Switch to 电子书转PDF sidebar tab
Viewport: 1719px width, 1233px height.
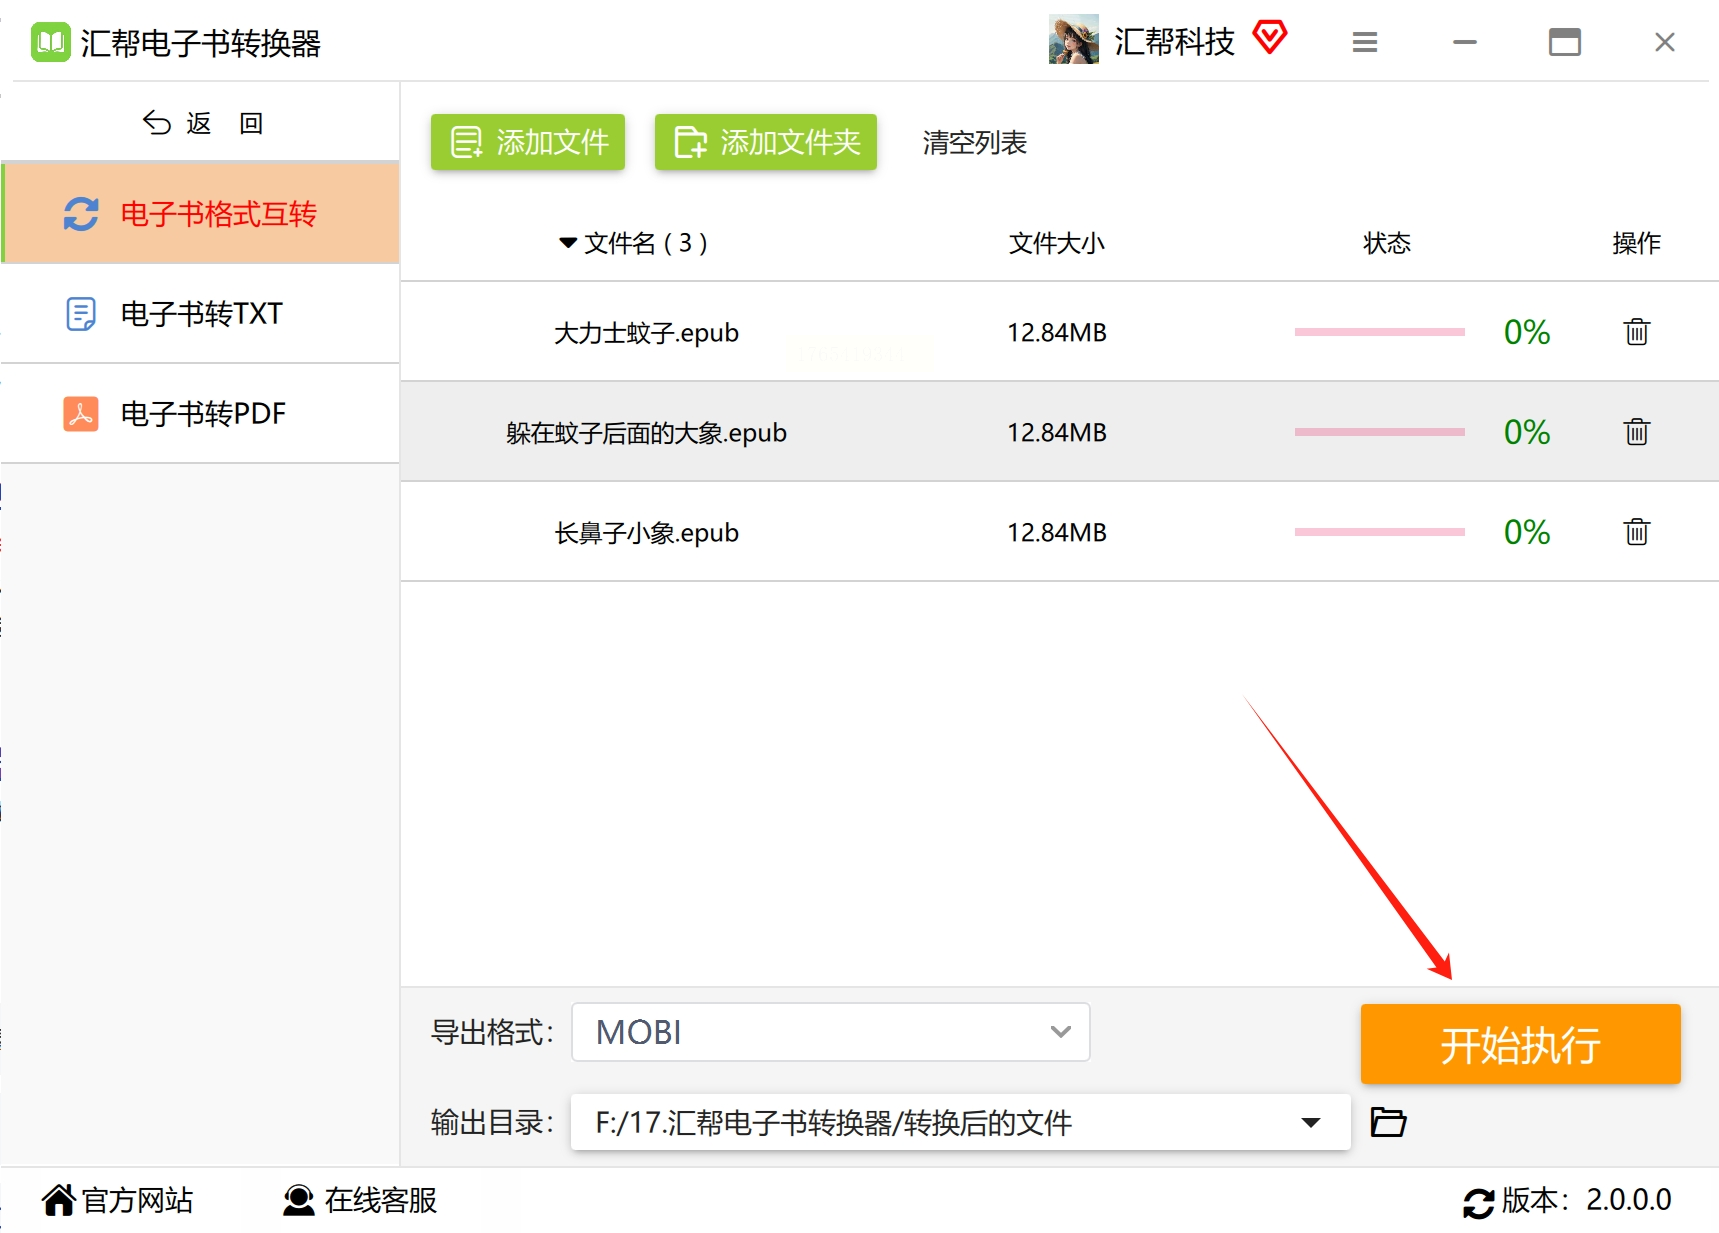coord(201,414)
